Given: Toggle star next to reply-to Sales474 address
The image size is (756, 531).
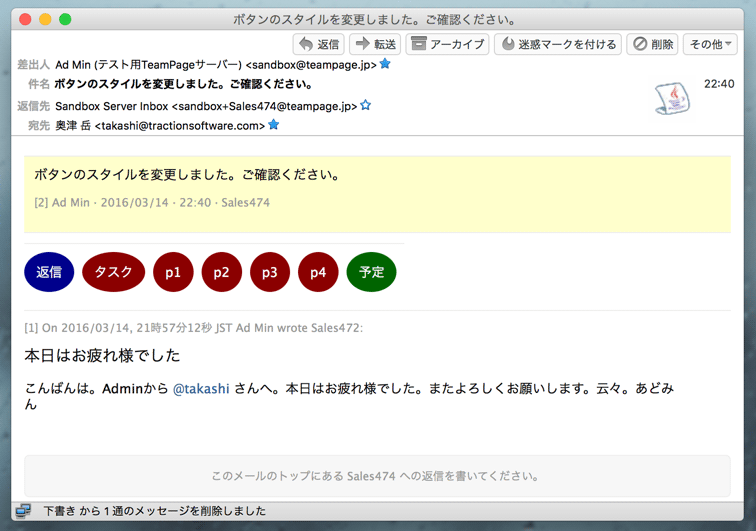Looking at the screenshot, I should pyautogui.click(x=365, y=105).
